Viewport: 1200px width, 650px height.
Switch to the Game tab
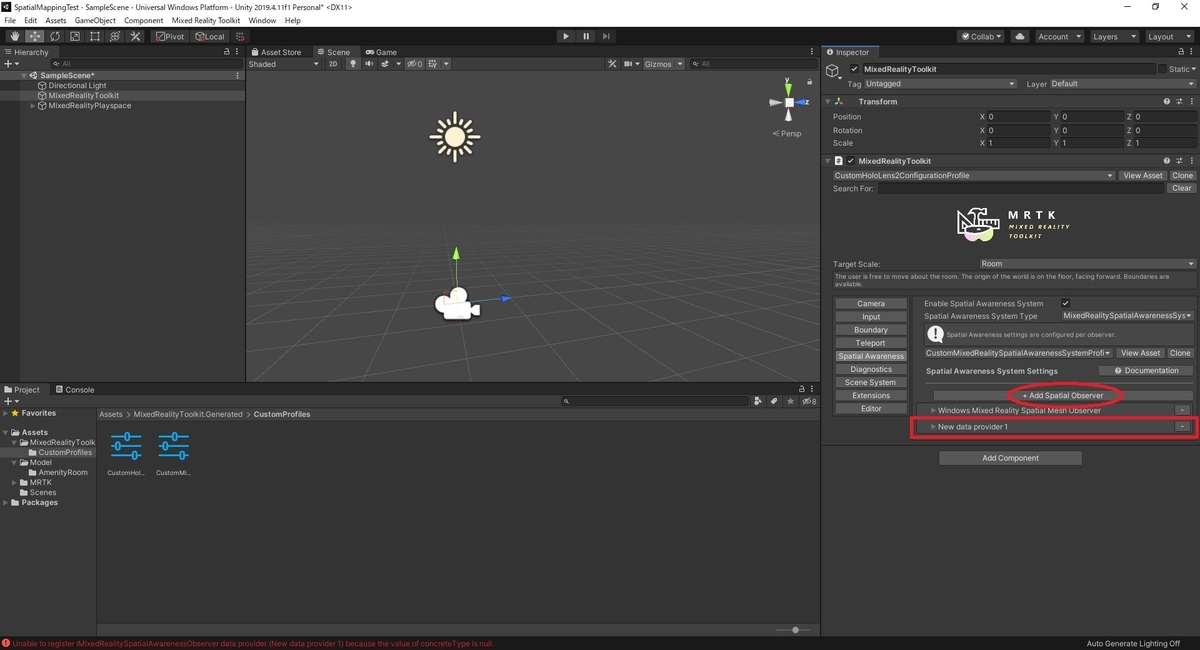pyautogui.click(x=381, y=52)
